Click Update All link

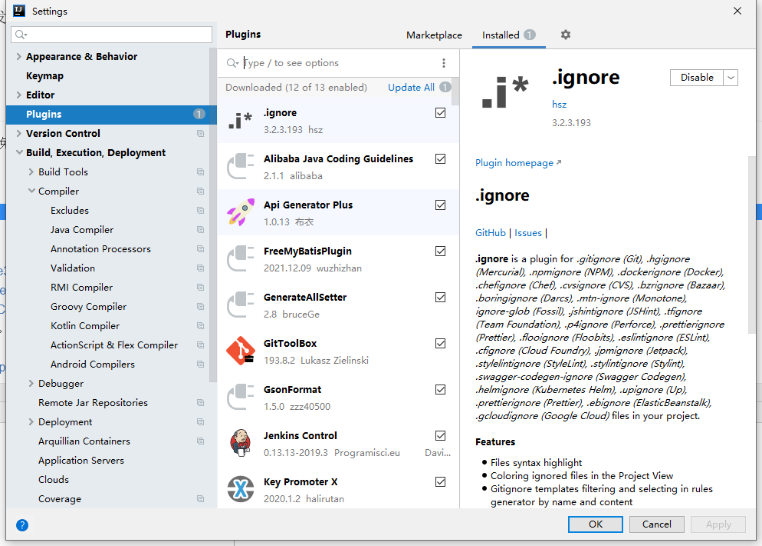(411, 87)
